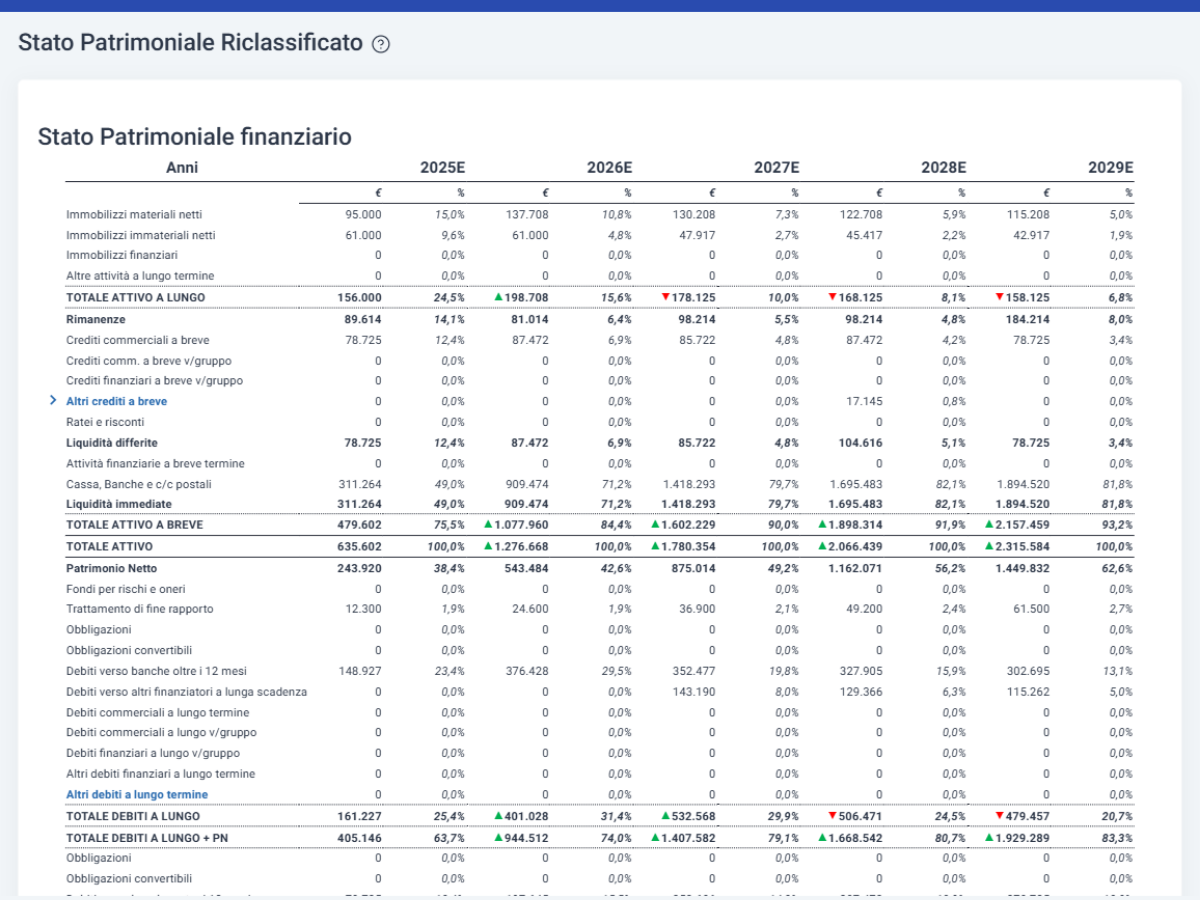The width and height of the screenshot is (1200, 900).
Task: Click the 95.000 value in 2025E
Action: (363, 215)
